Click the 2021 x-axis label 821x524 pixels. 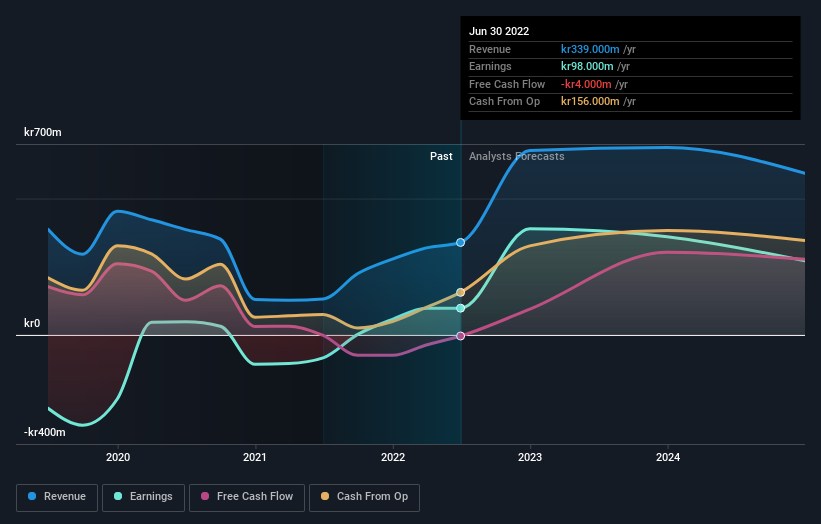(255, 458)
